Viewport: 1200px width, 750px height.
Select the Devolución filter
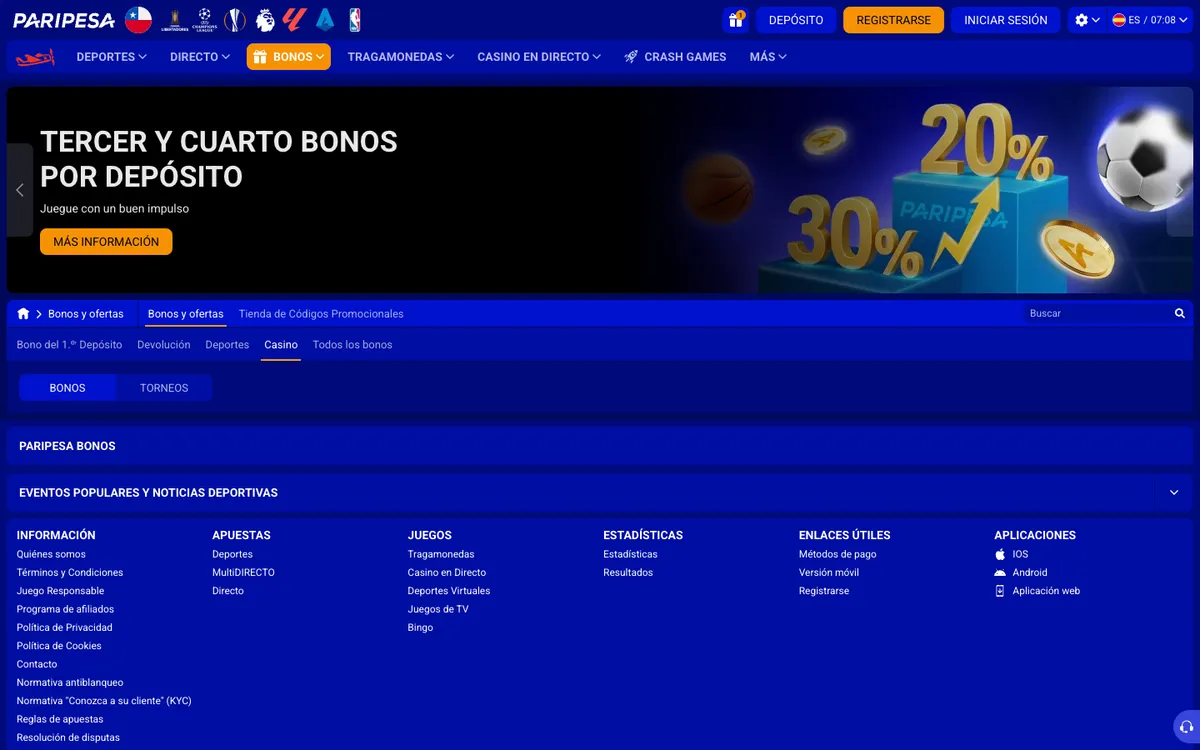[164, 345]
